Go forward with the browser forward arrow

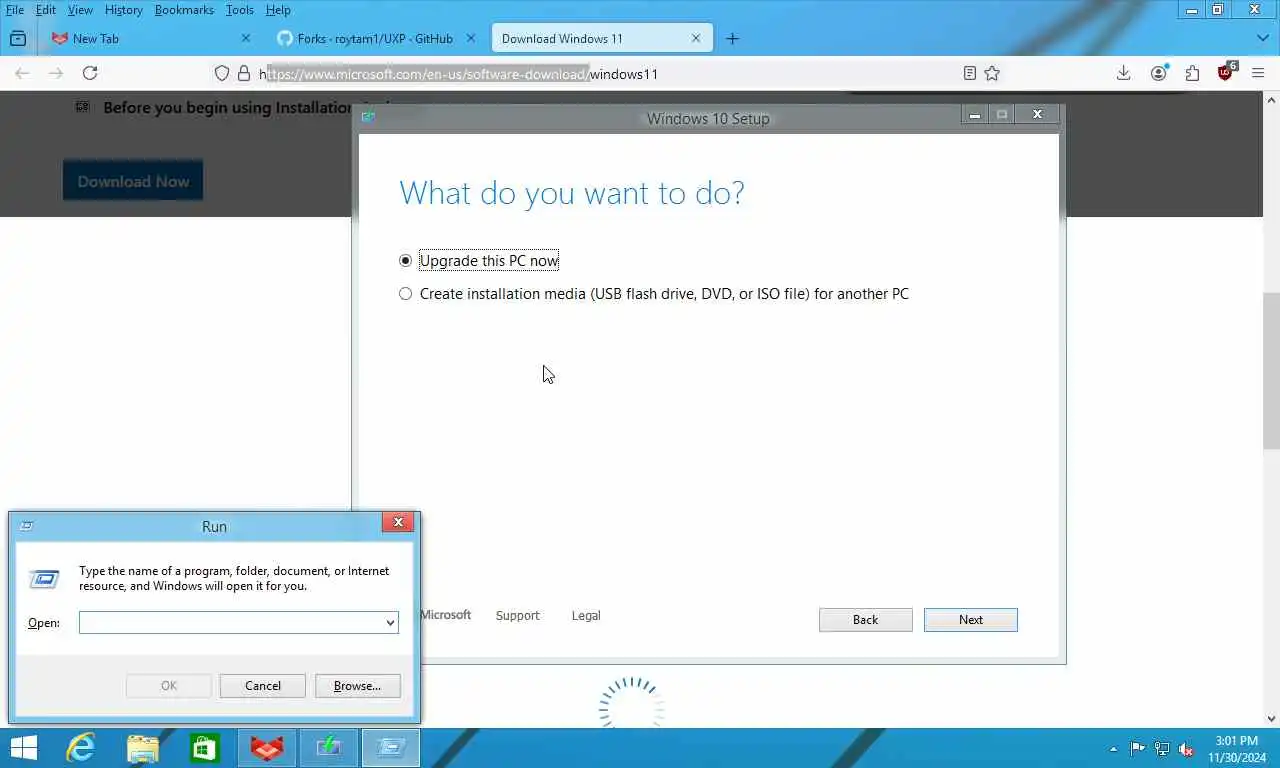pos(56,73)
